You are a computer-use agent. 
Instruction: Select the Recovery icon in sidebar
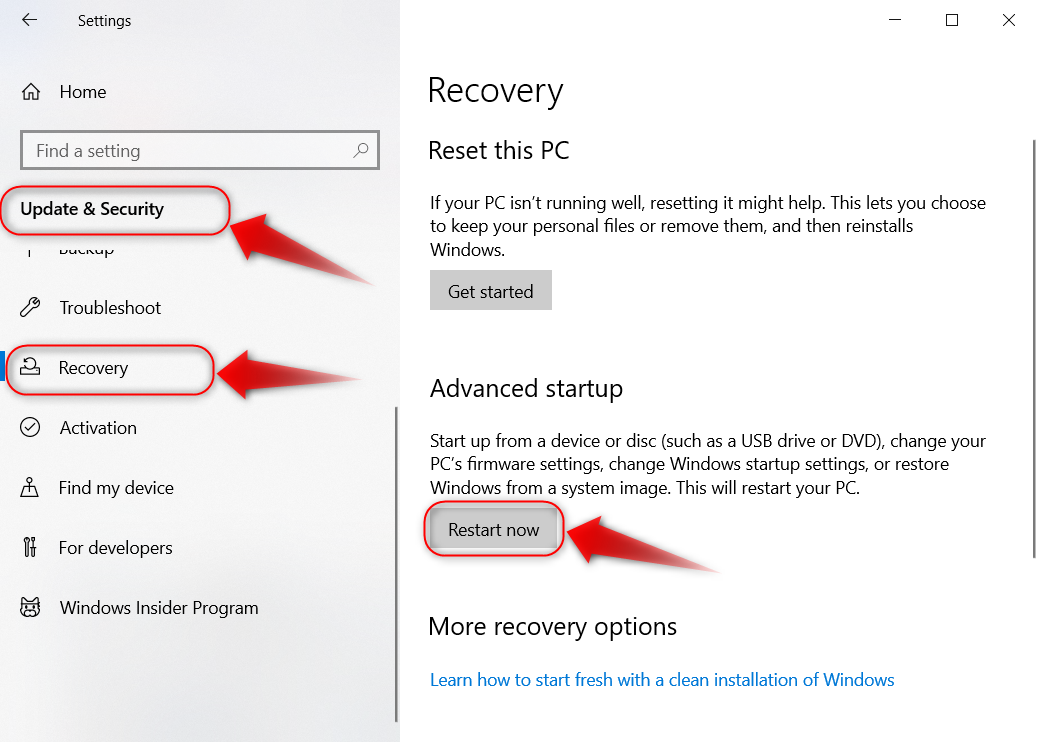30,367
